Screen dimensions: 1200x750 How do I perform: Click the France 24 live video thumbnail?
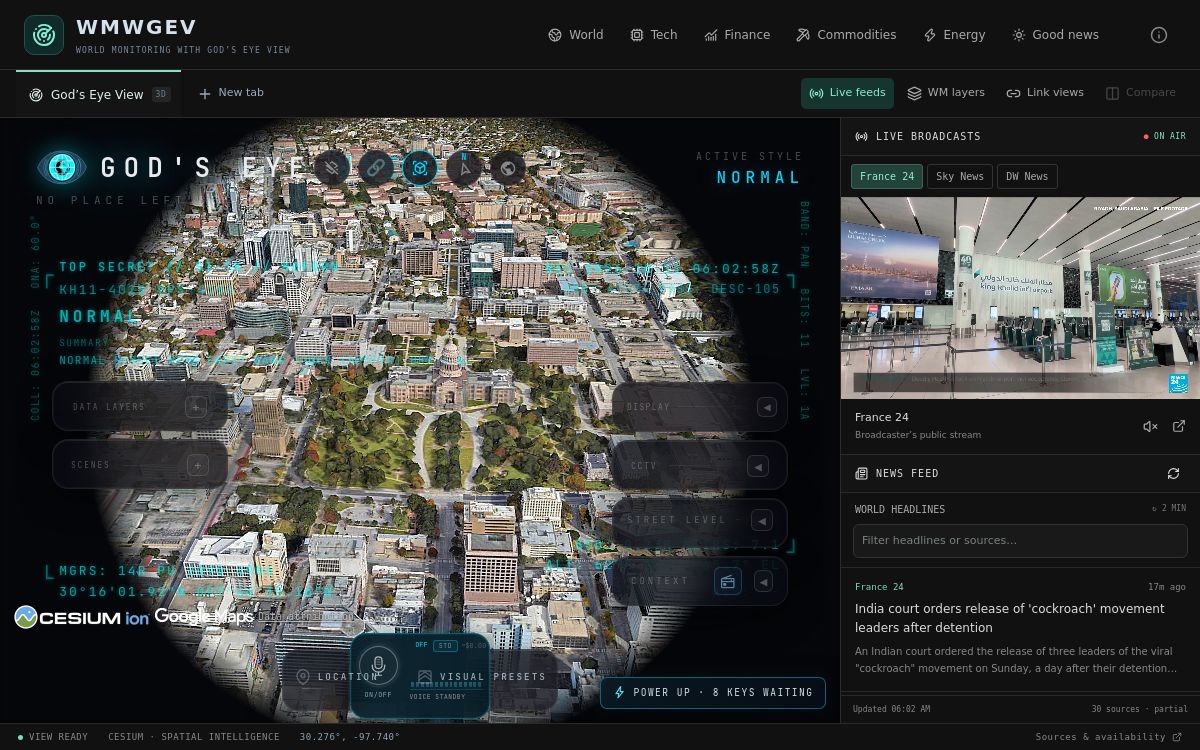[x=1020, y=298]
